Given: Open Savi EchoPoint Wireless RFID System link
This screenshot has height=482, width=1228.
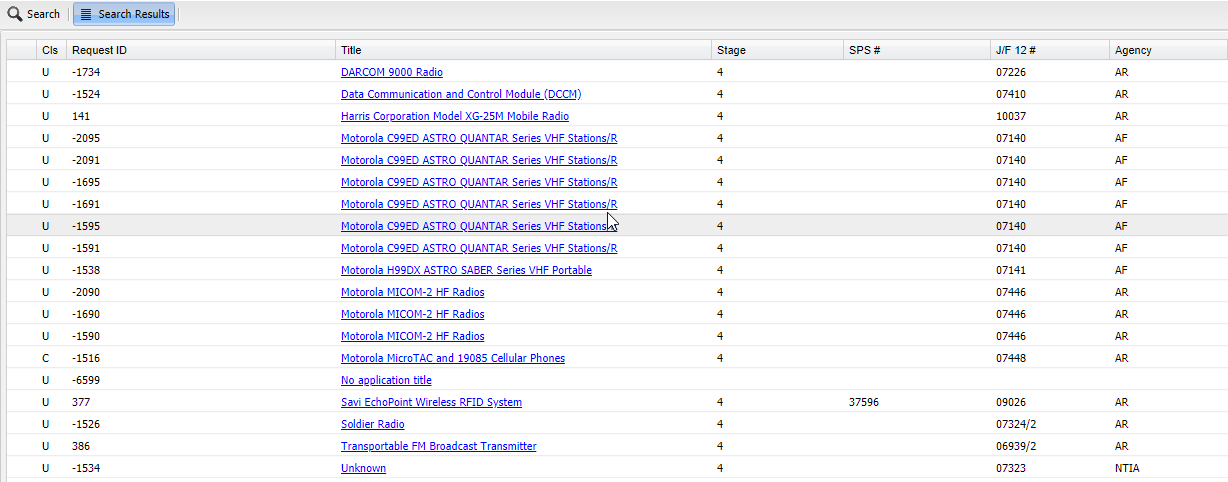Looking at the screenshot, I should pyautogui.click(x=431, y=402).
